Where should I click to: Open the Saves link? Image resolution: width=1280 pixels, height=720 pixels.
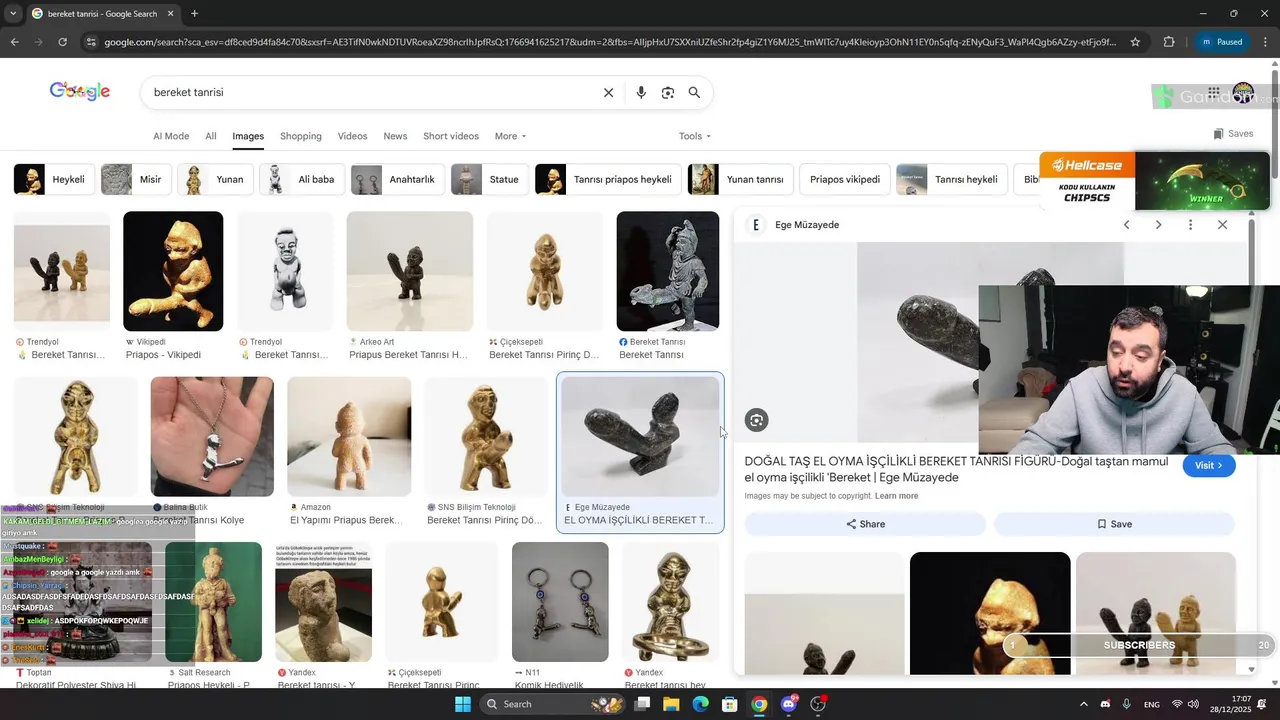[x=1233, y=134]
